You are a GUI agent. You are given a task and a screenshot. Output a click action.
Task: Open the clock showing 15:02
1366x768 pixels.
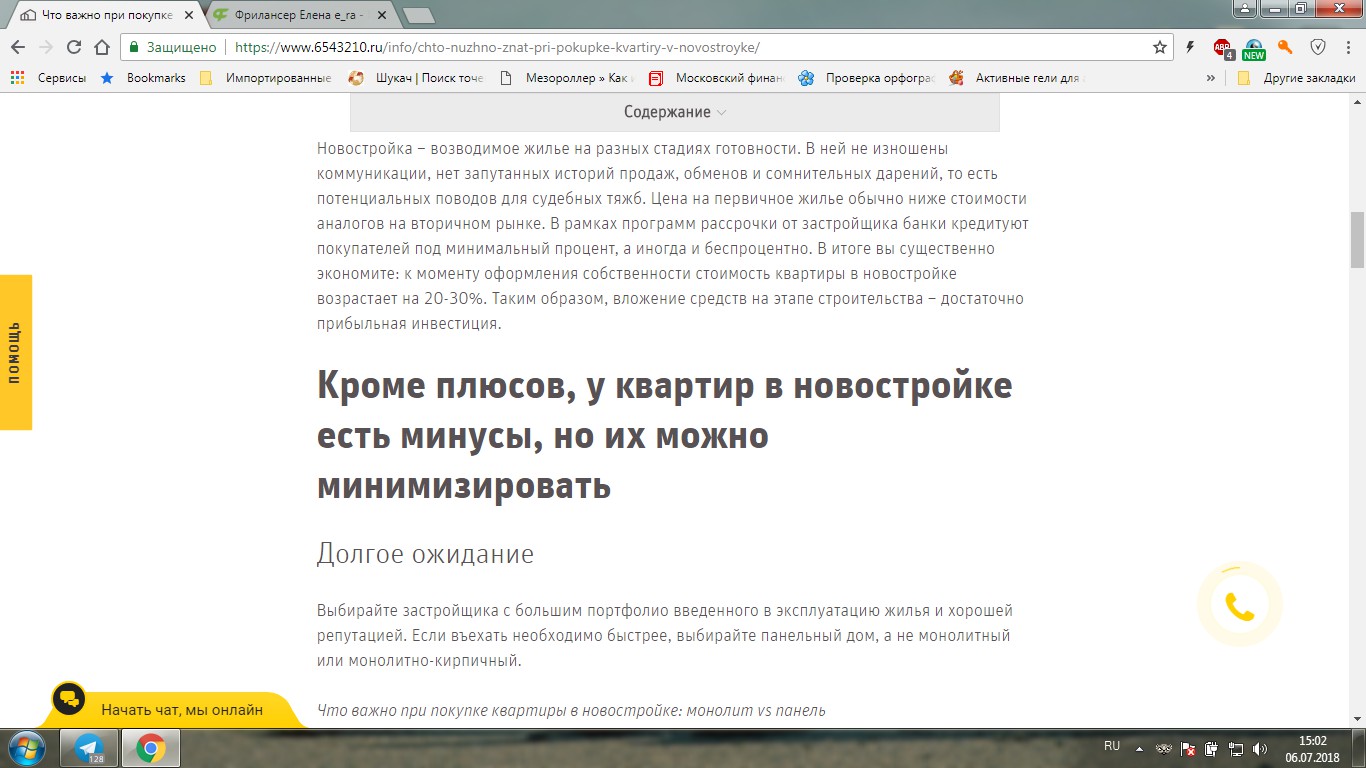click(x=1312, y=749)
